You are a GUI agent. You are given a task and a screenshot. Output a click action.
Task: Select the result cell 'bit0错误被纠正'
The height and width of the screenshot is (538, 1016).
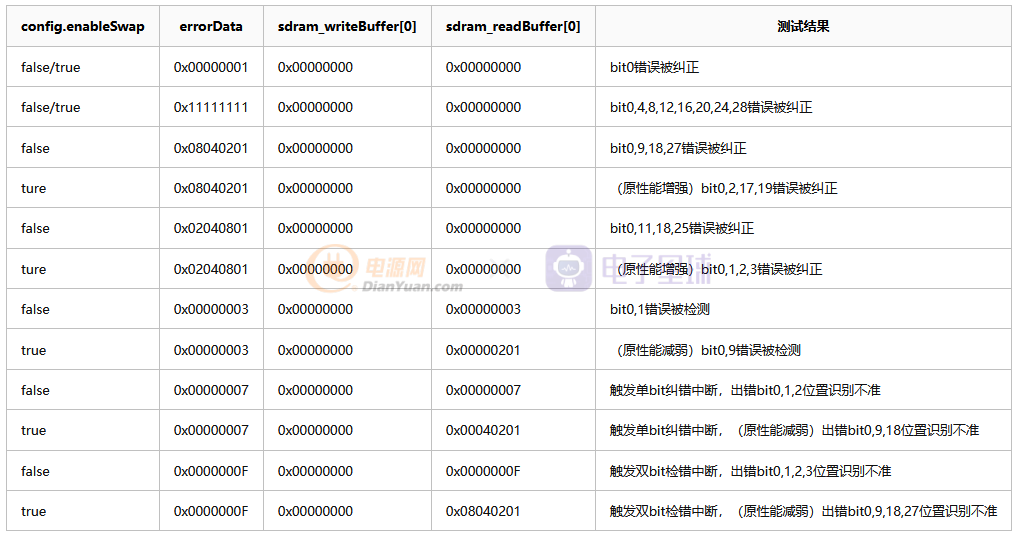(x=654, y=67)
